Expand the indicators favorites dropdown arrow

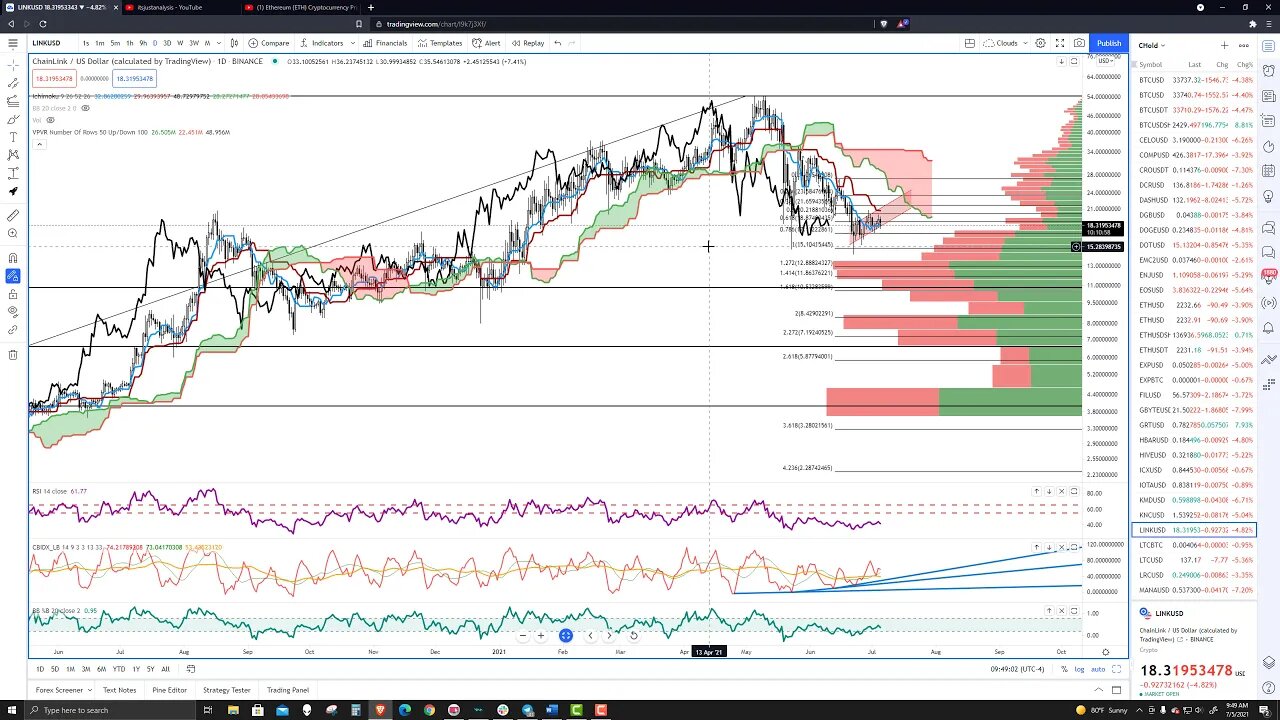(x=353, y=43)
